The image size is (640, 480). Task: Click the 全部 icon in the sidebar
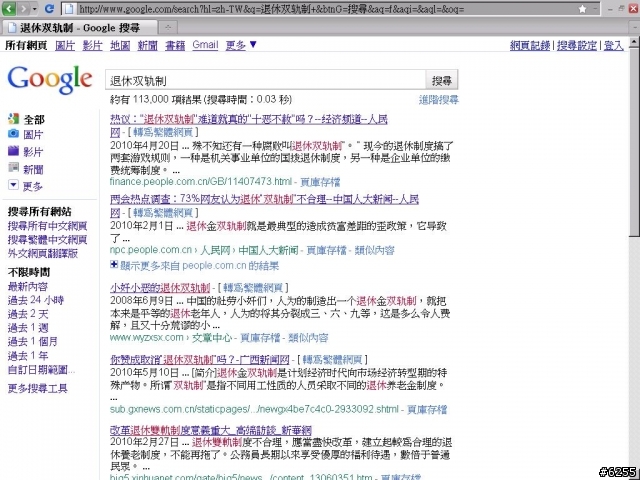[13, 119]
